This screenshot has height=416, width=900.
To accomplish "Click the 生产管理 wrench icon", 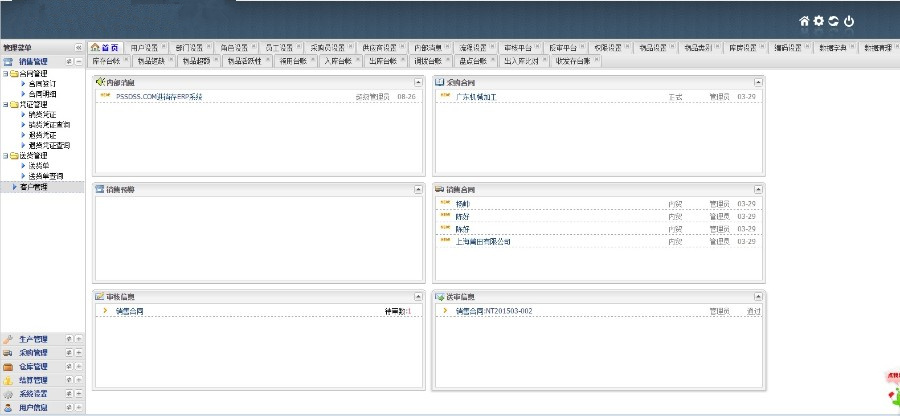I will (8, 339).
